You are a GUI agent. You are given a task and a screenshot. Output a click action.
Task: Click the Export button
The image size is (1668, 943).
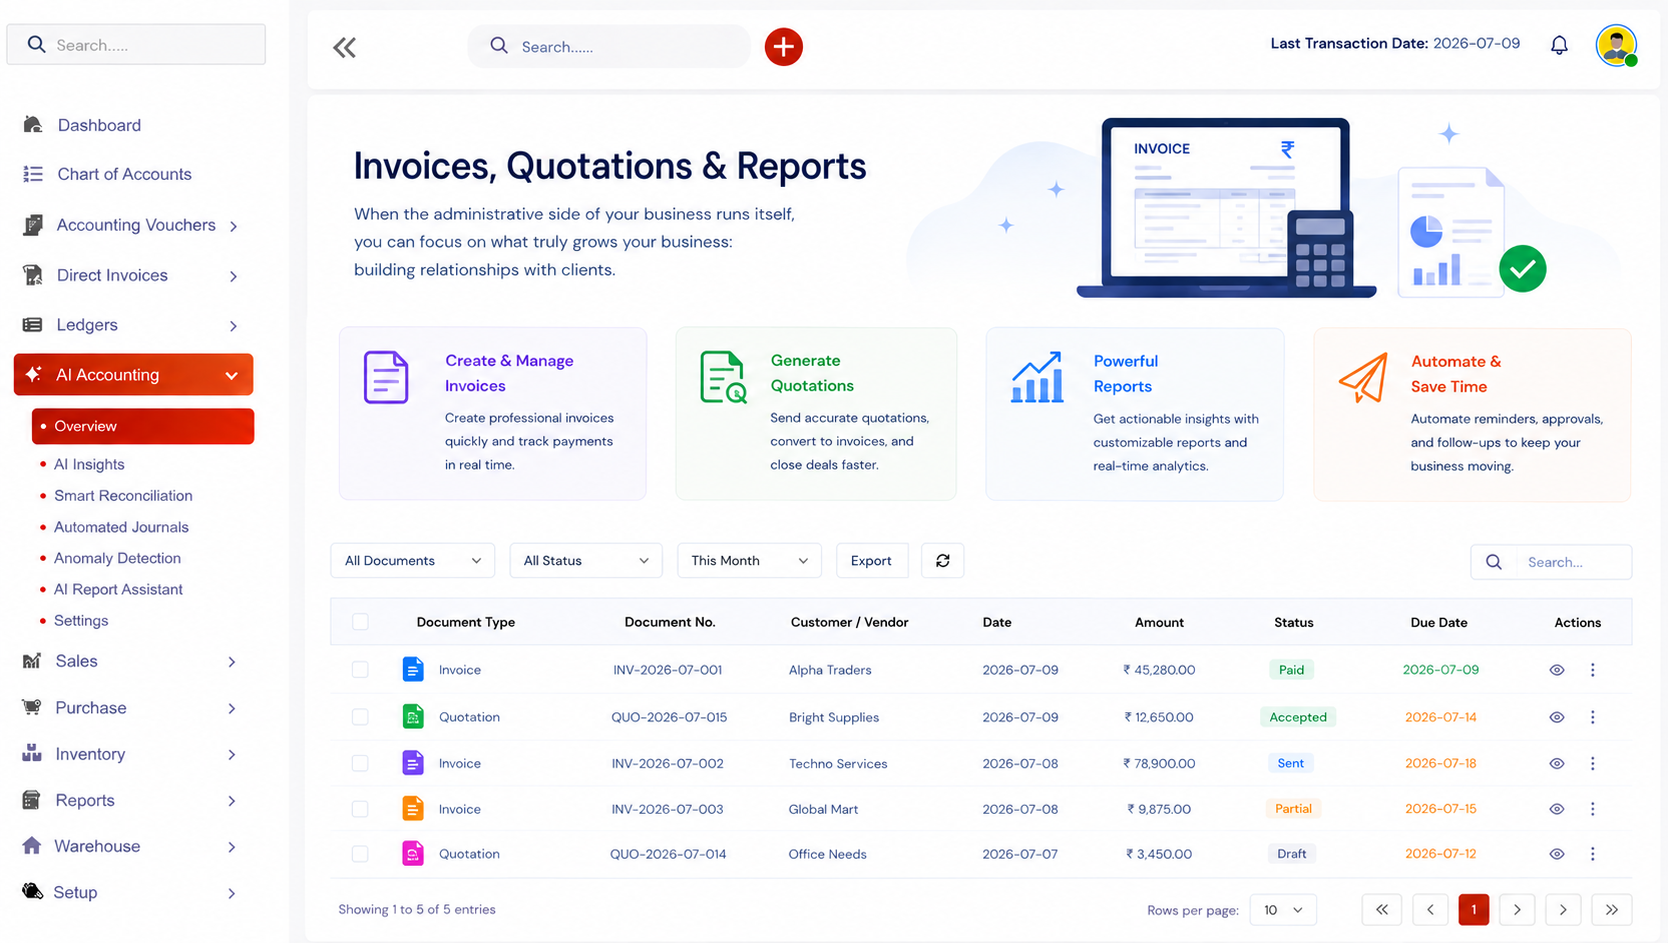click(x=871, y=561)
